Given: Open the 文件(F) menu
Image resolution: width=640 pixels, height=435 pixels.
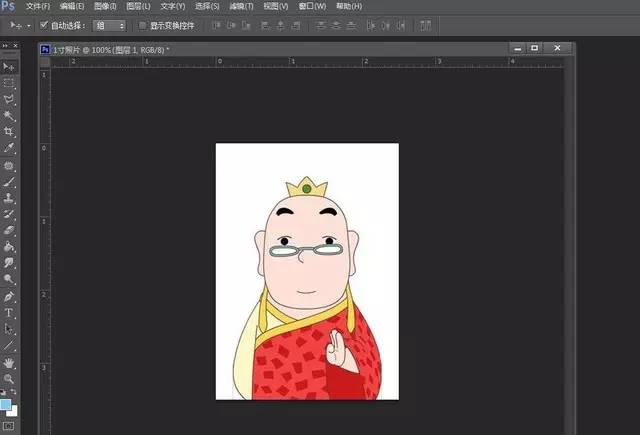Looking at the screenshot, I should pos(38,6).
